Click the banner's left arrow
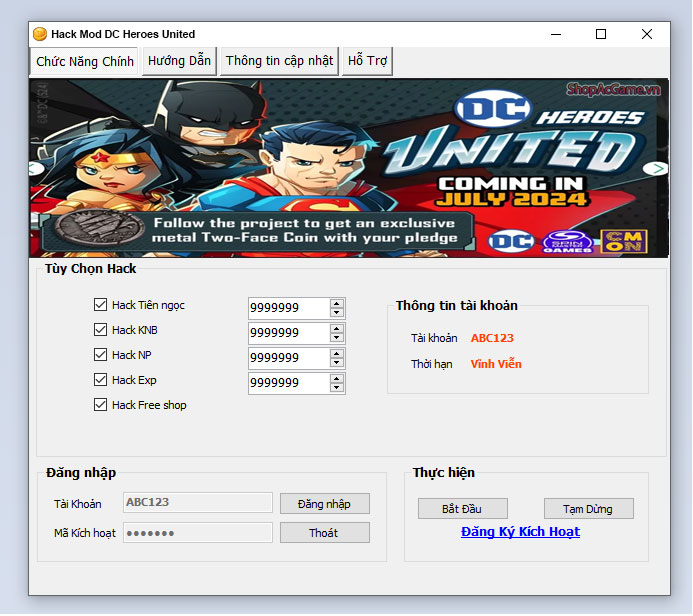The image size is (693, 616). [37, 168]
